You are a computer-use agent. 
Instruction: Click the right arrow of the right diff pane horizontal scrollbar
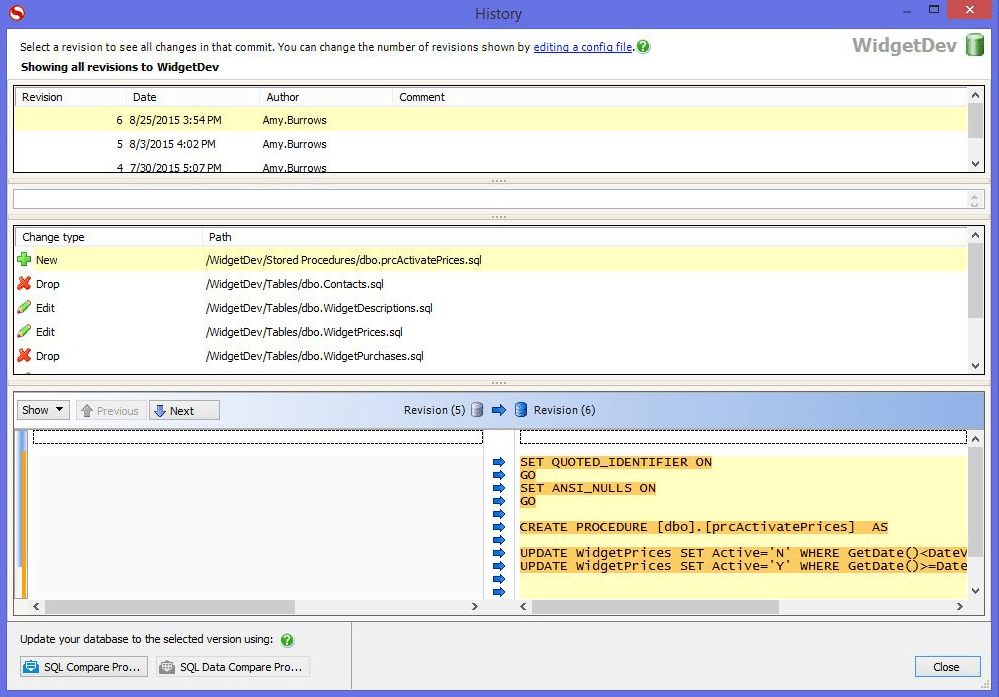(x=959, y=607)
